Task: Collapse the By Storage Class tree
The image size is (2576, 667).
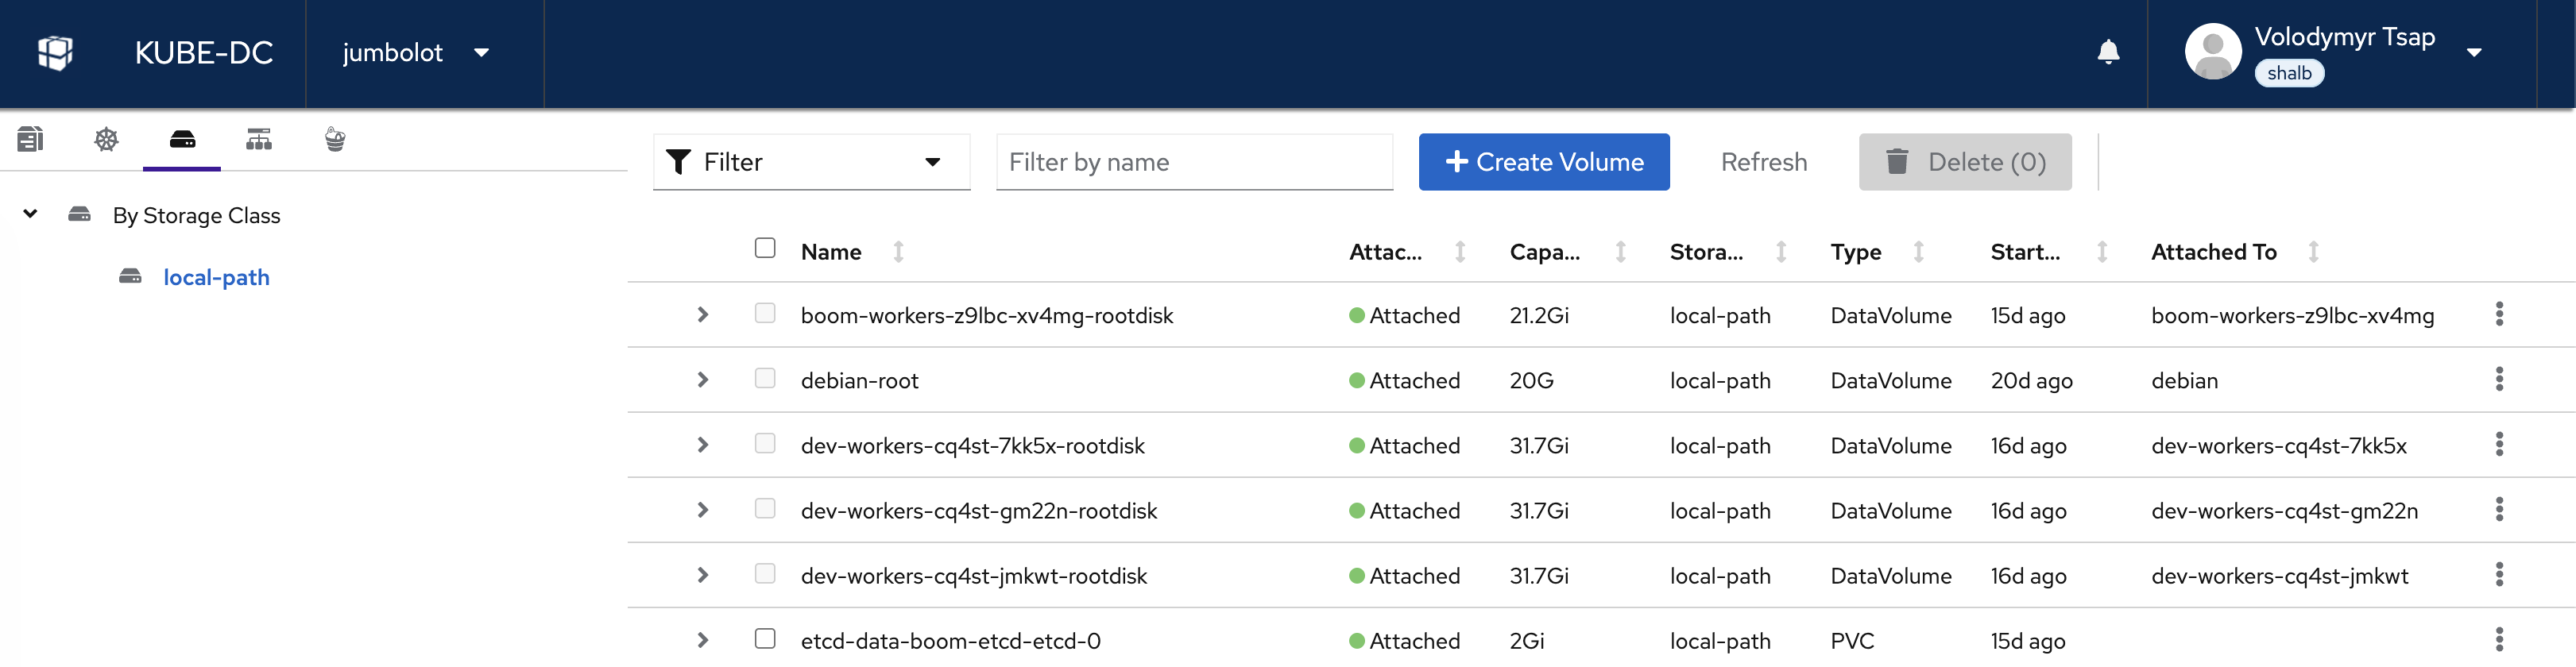Action: pos(30,214)
